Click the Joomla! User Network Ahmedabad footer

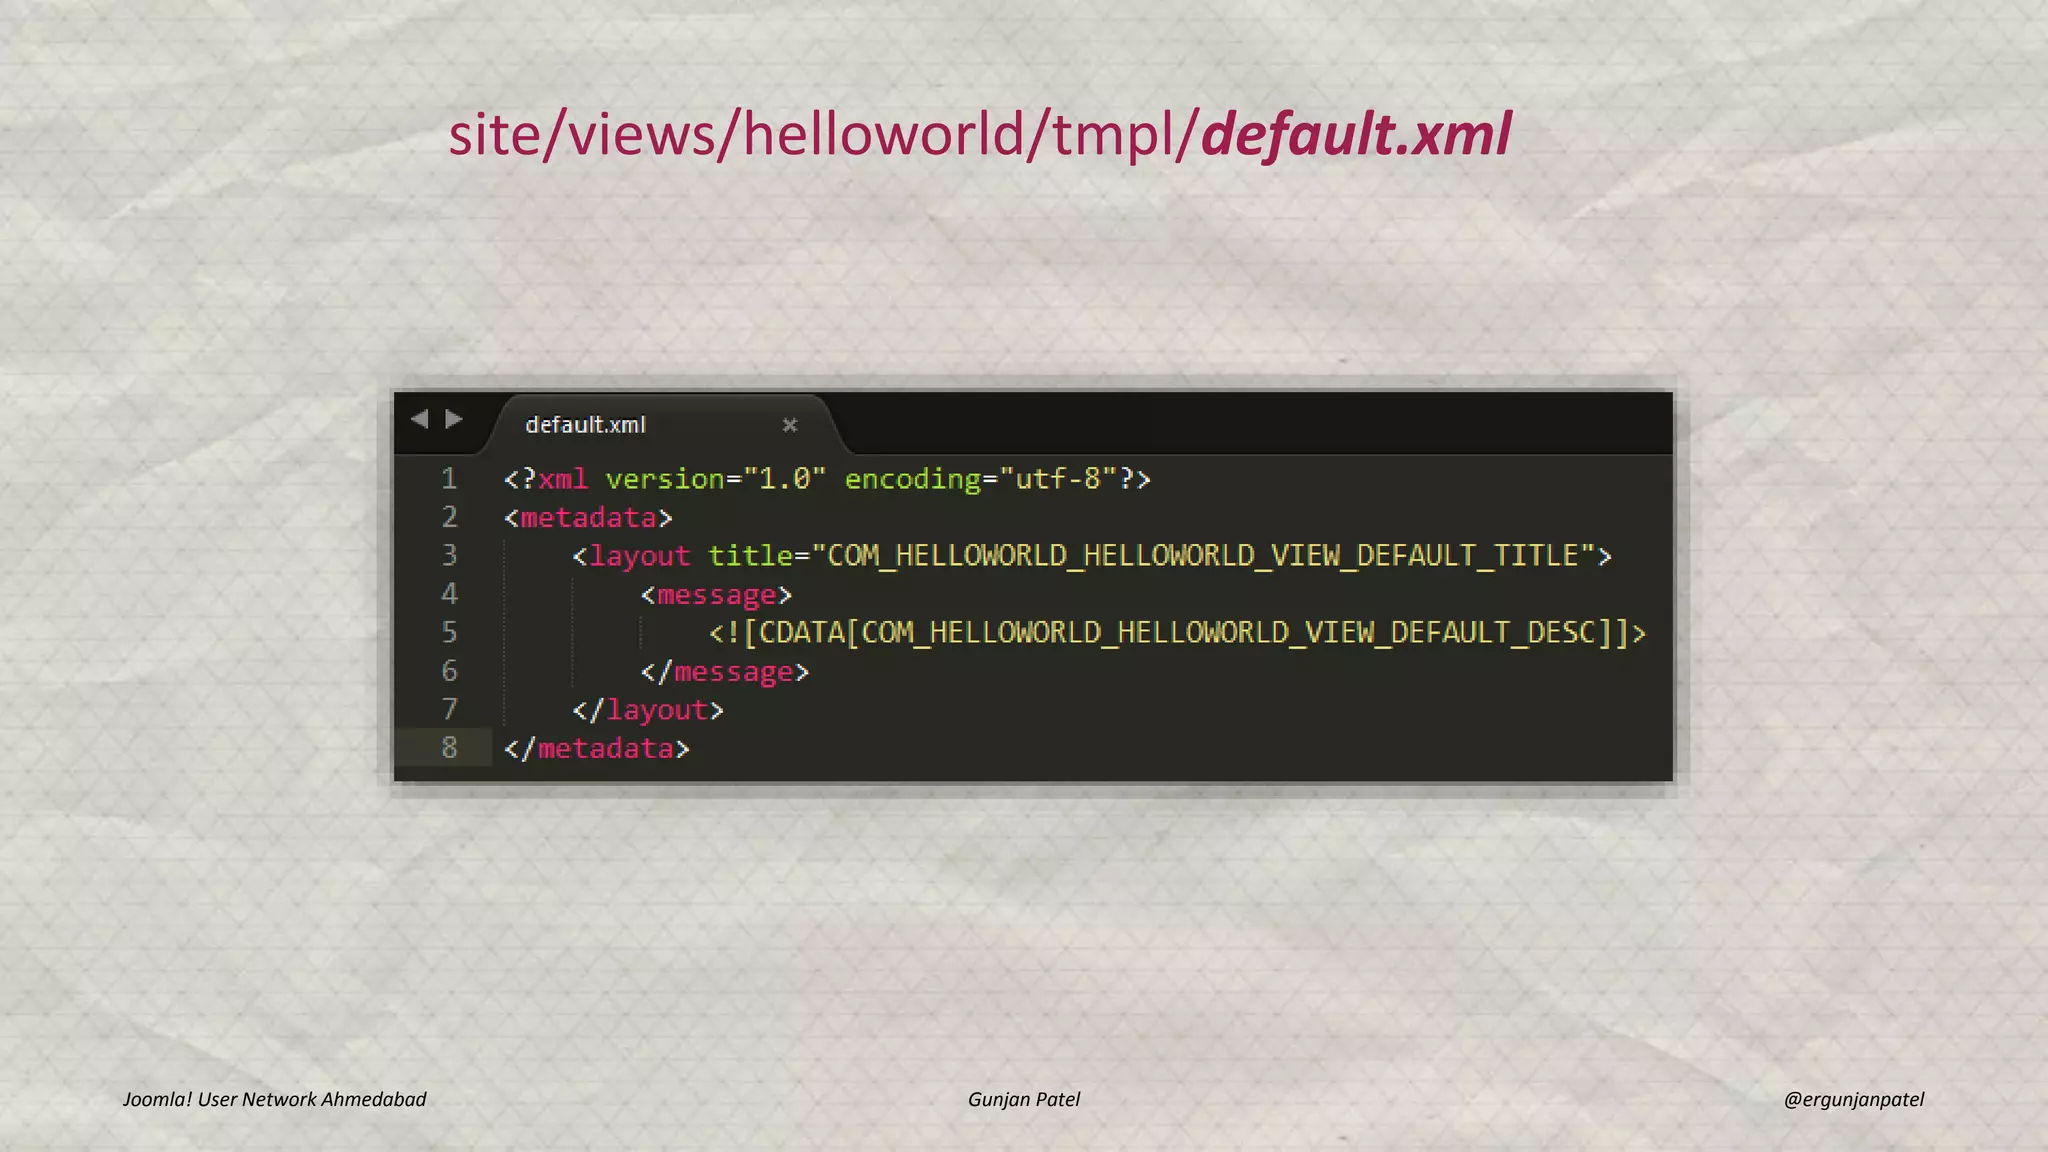coord(274,1099)
